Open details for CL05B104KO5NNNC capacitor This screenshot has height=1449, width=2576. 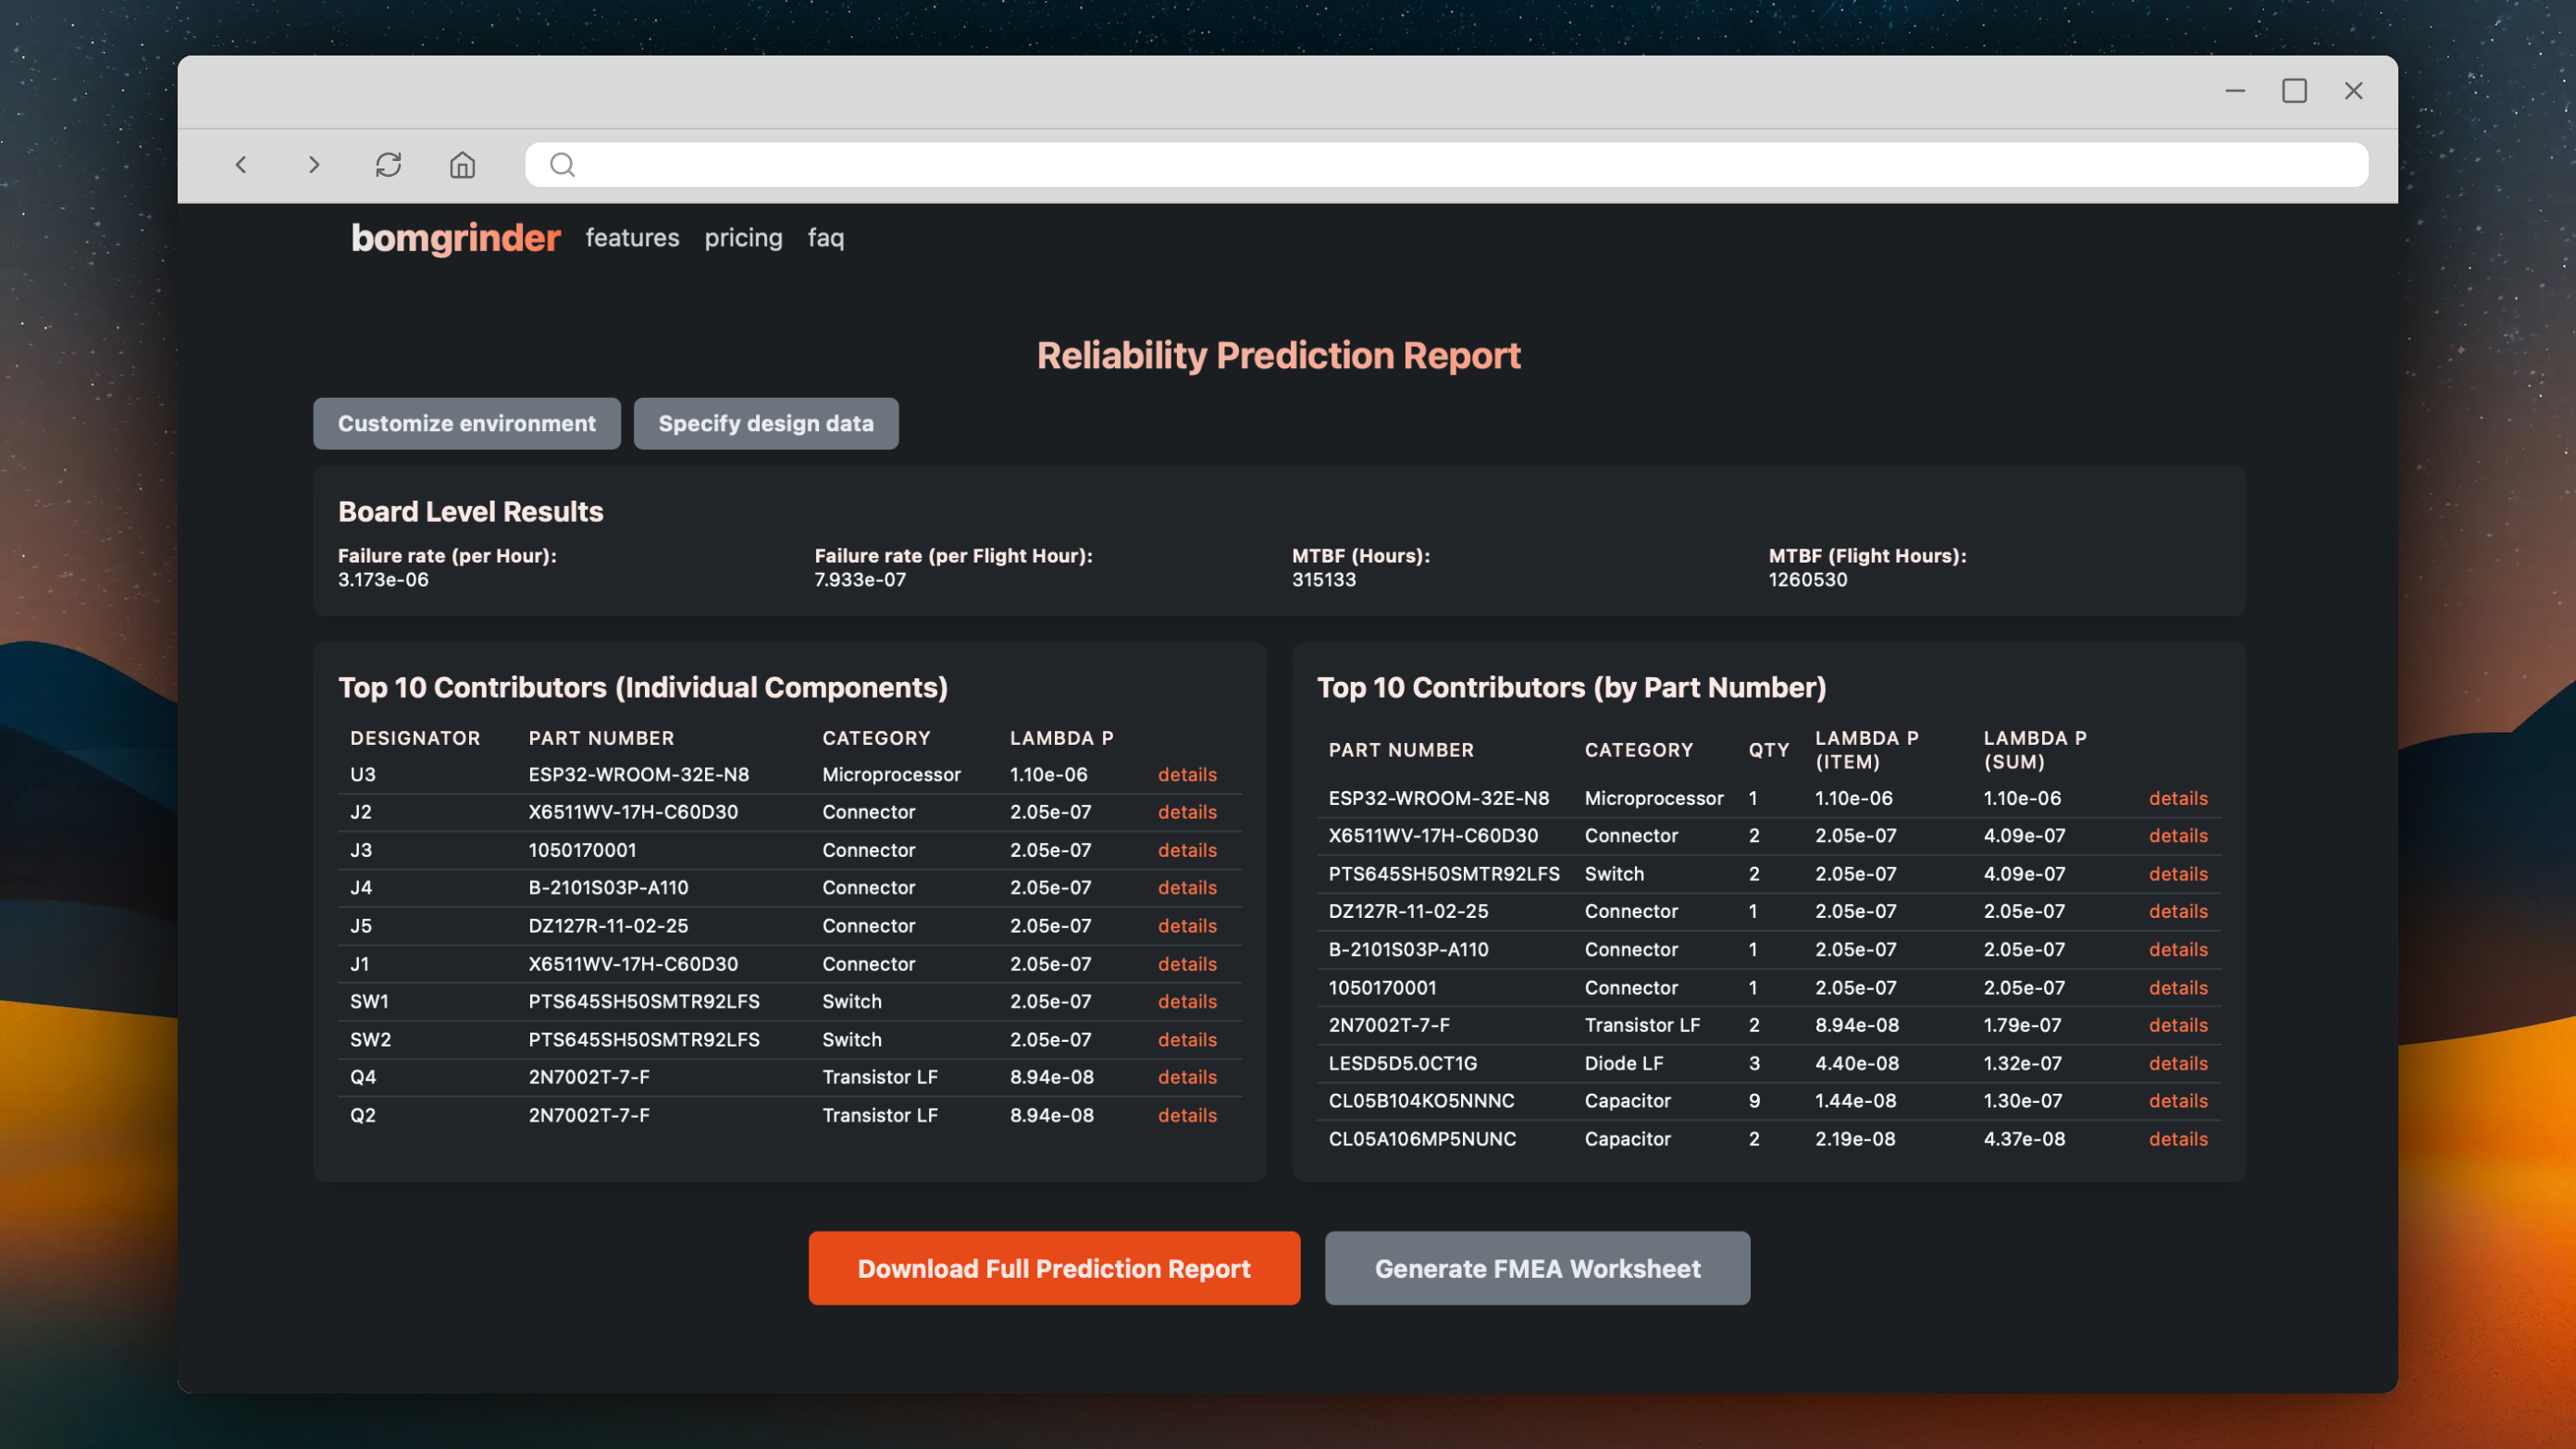pos(2178,1101)
